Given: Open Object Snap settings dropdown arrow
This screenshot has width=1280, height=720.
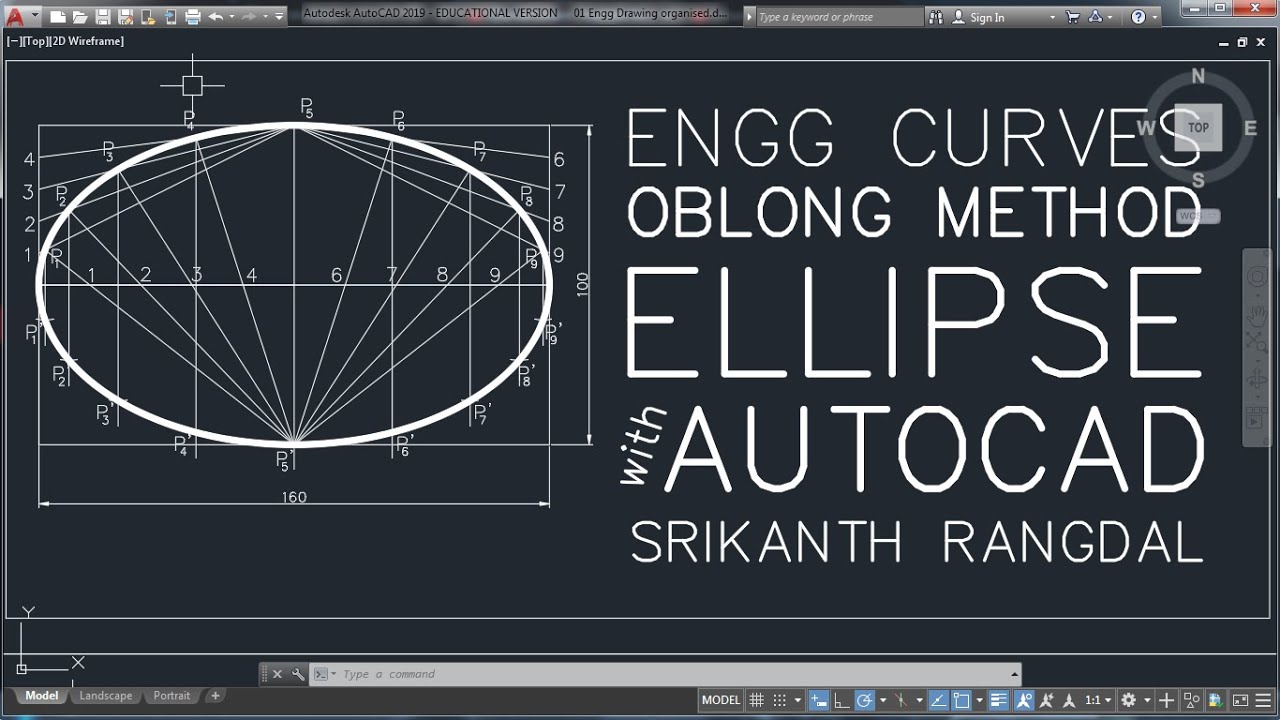Looking at the screenshot, I should tap(979, 700).
